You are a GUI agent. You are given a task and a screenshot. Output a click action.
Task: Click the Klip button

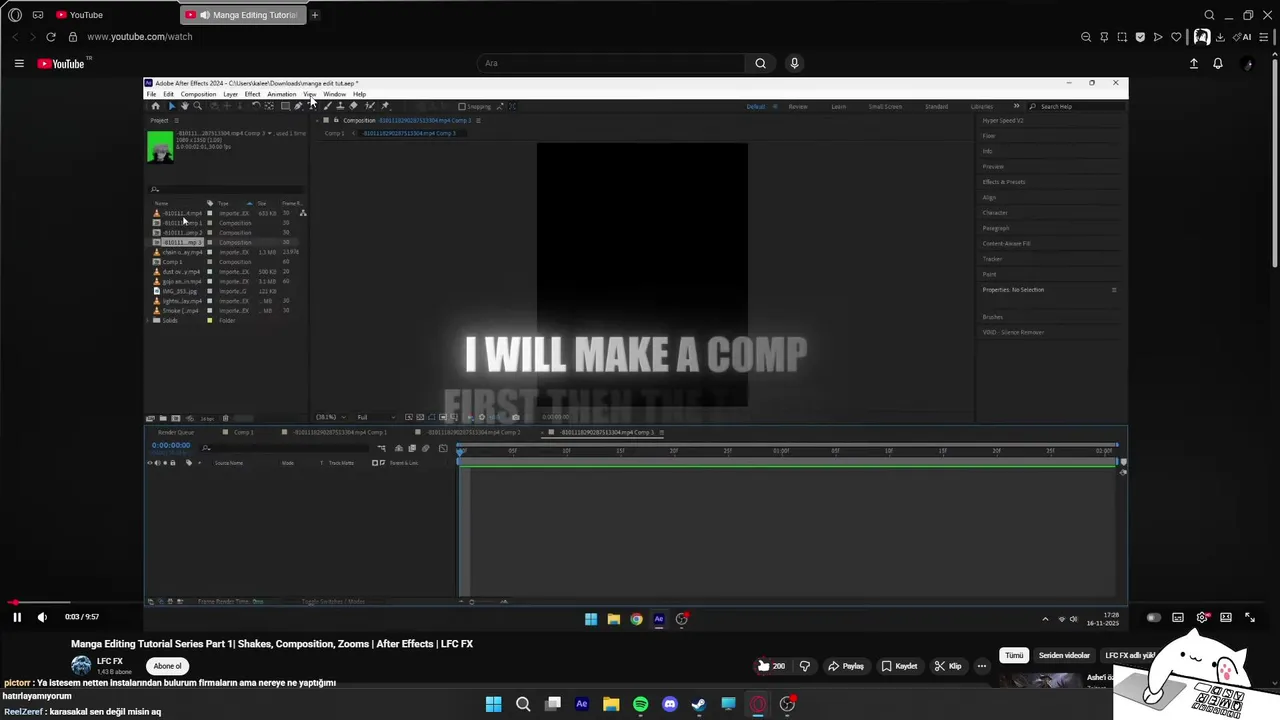pos(948,666)
